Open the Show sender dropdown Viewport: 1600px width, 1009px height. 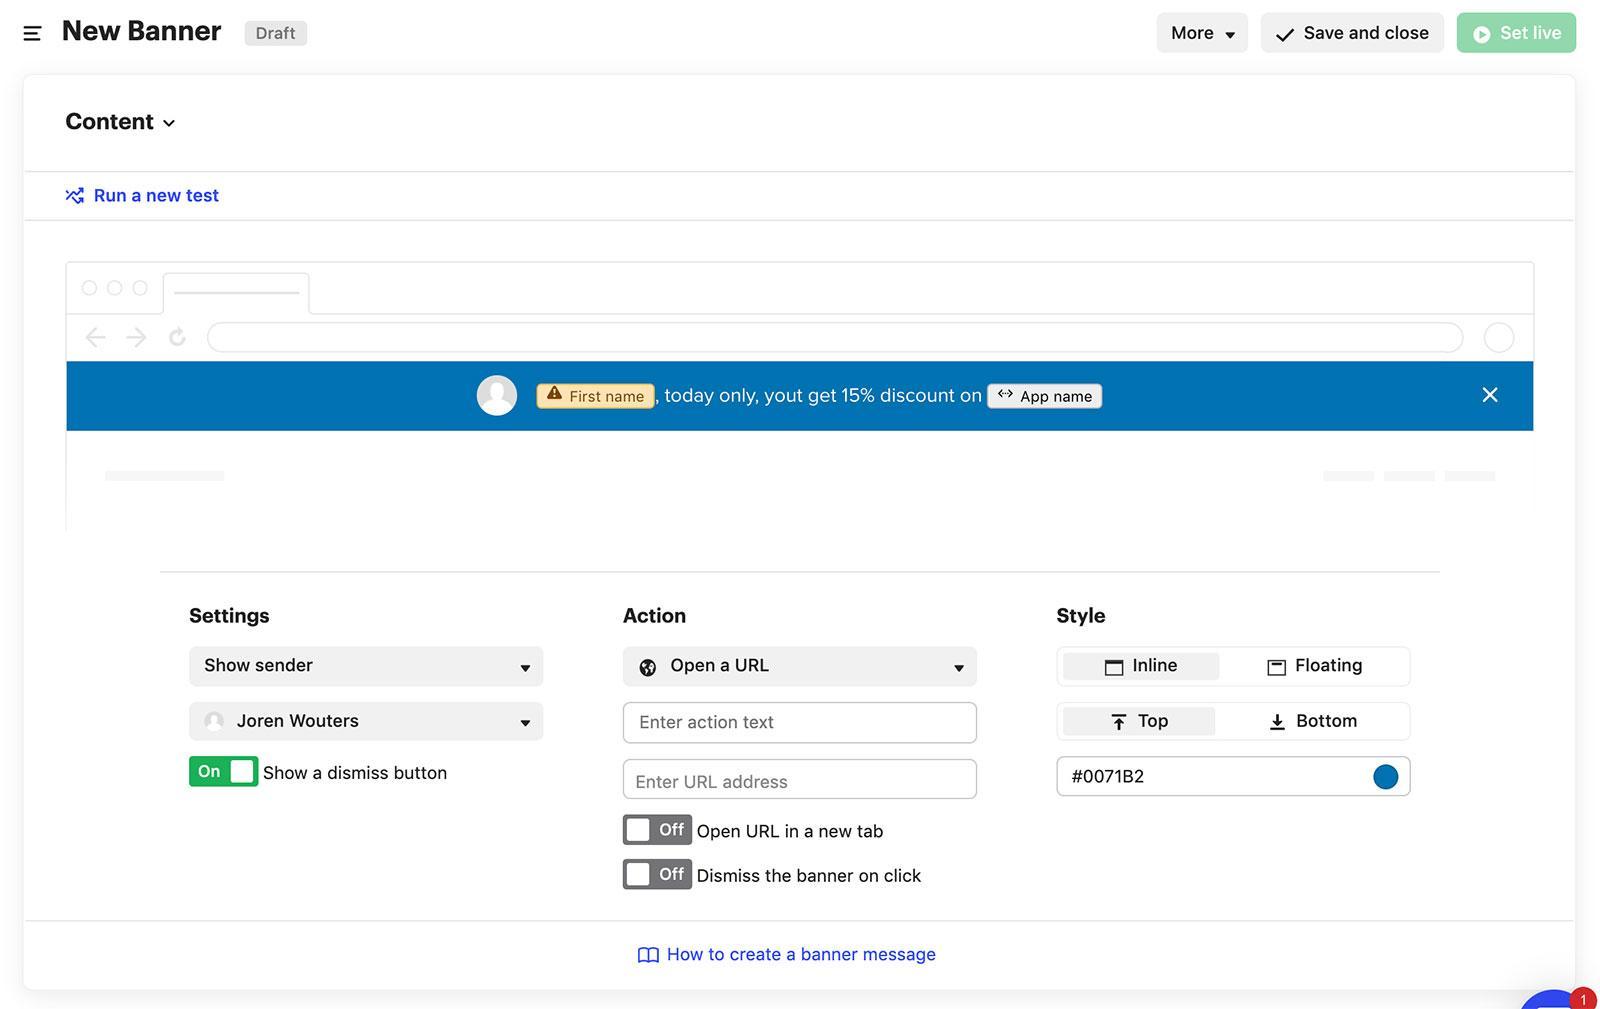[366, 666]
